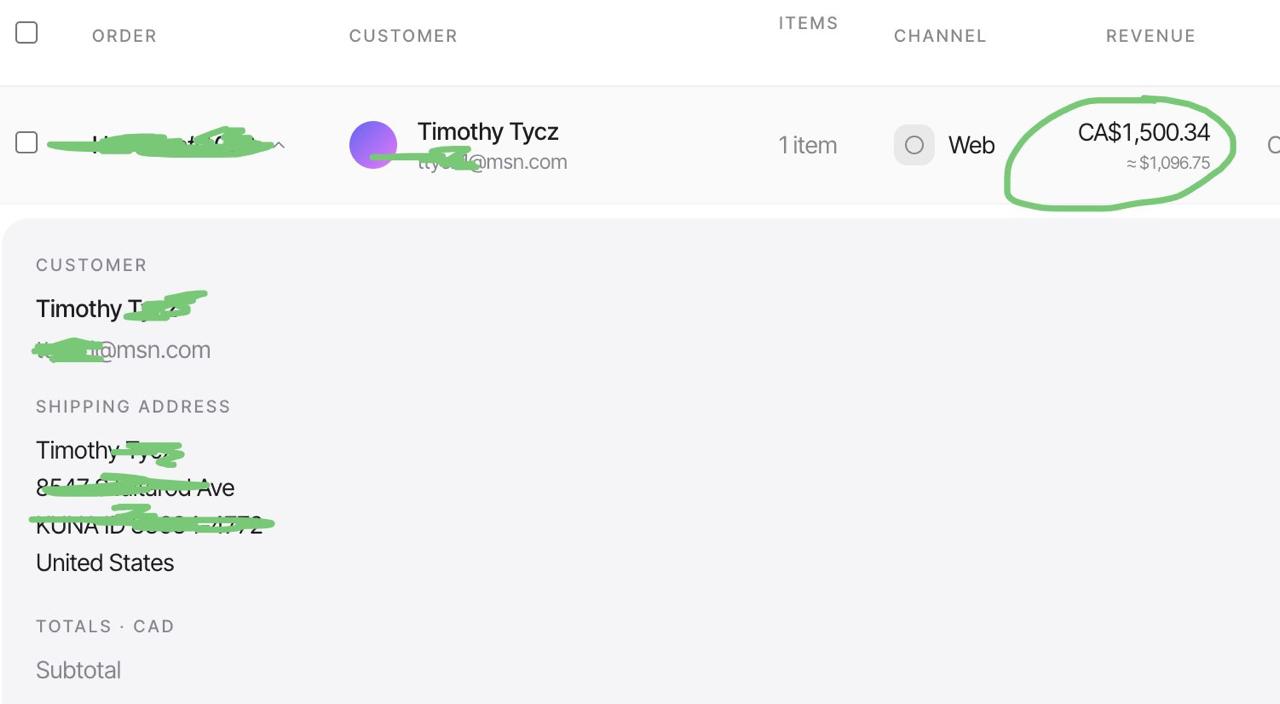Sort by the CUSTOMER column header

[x=403, y=36]
